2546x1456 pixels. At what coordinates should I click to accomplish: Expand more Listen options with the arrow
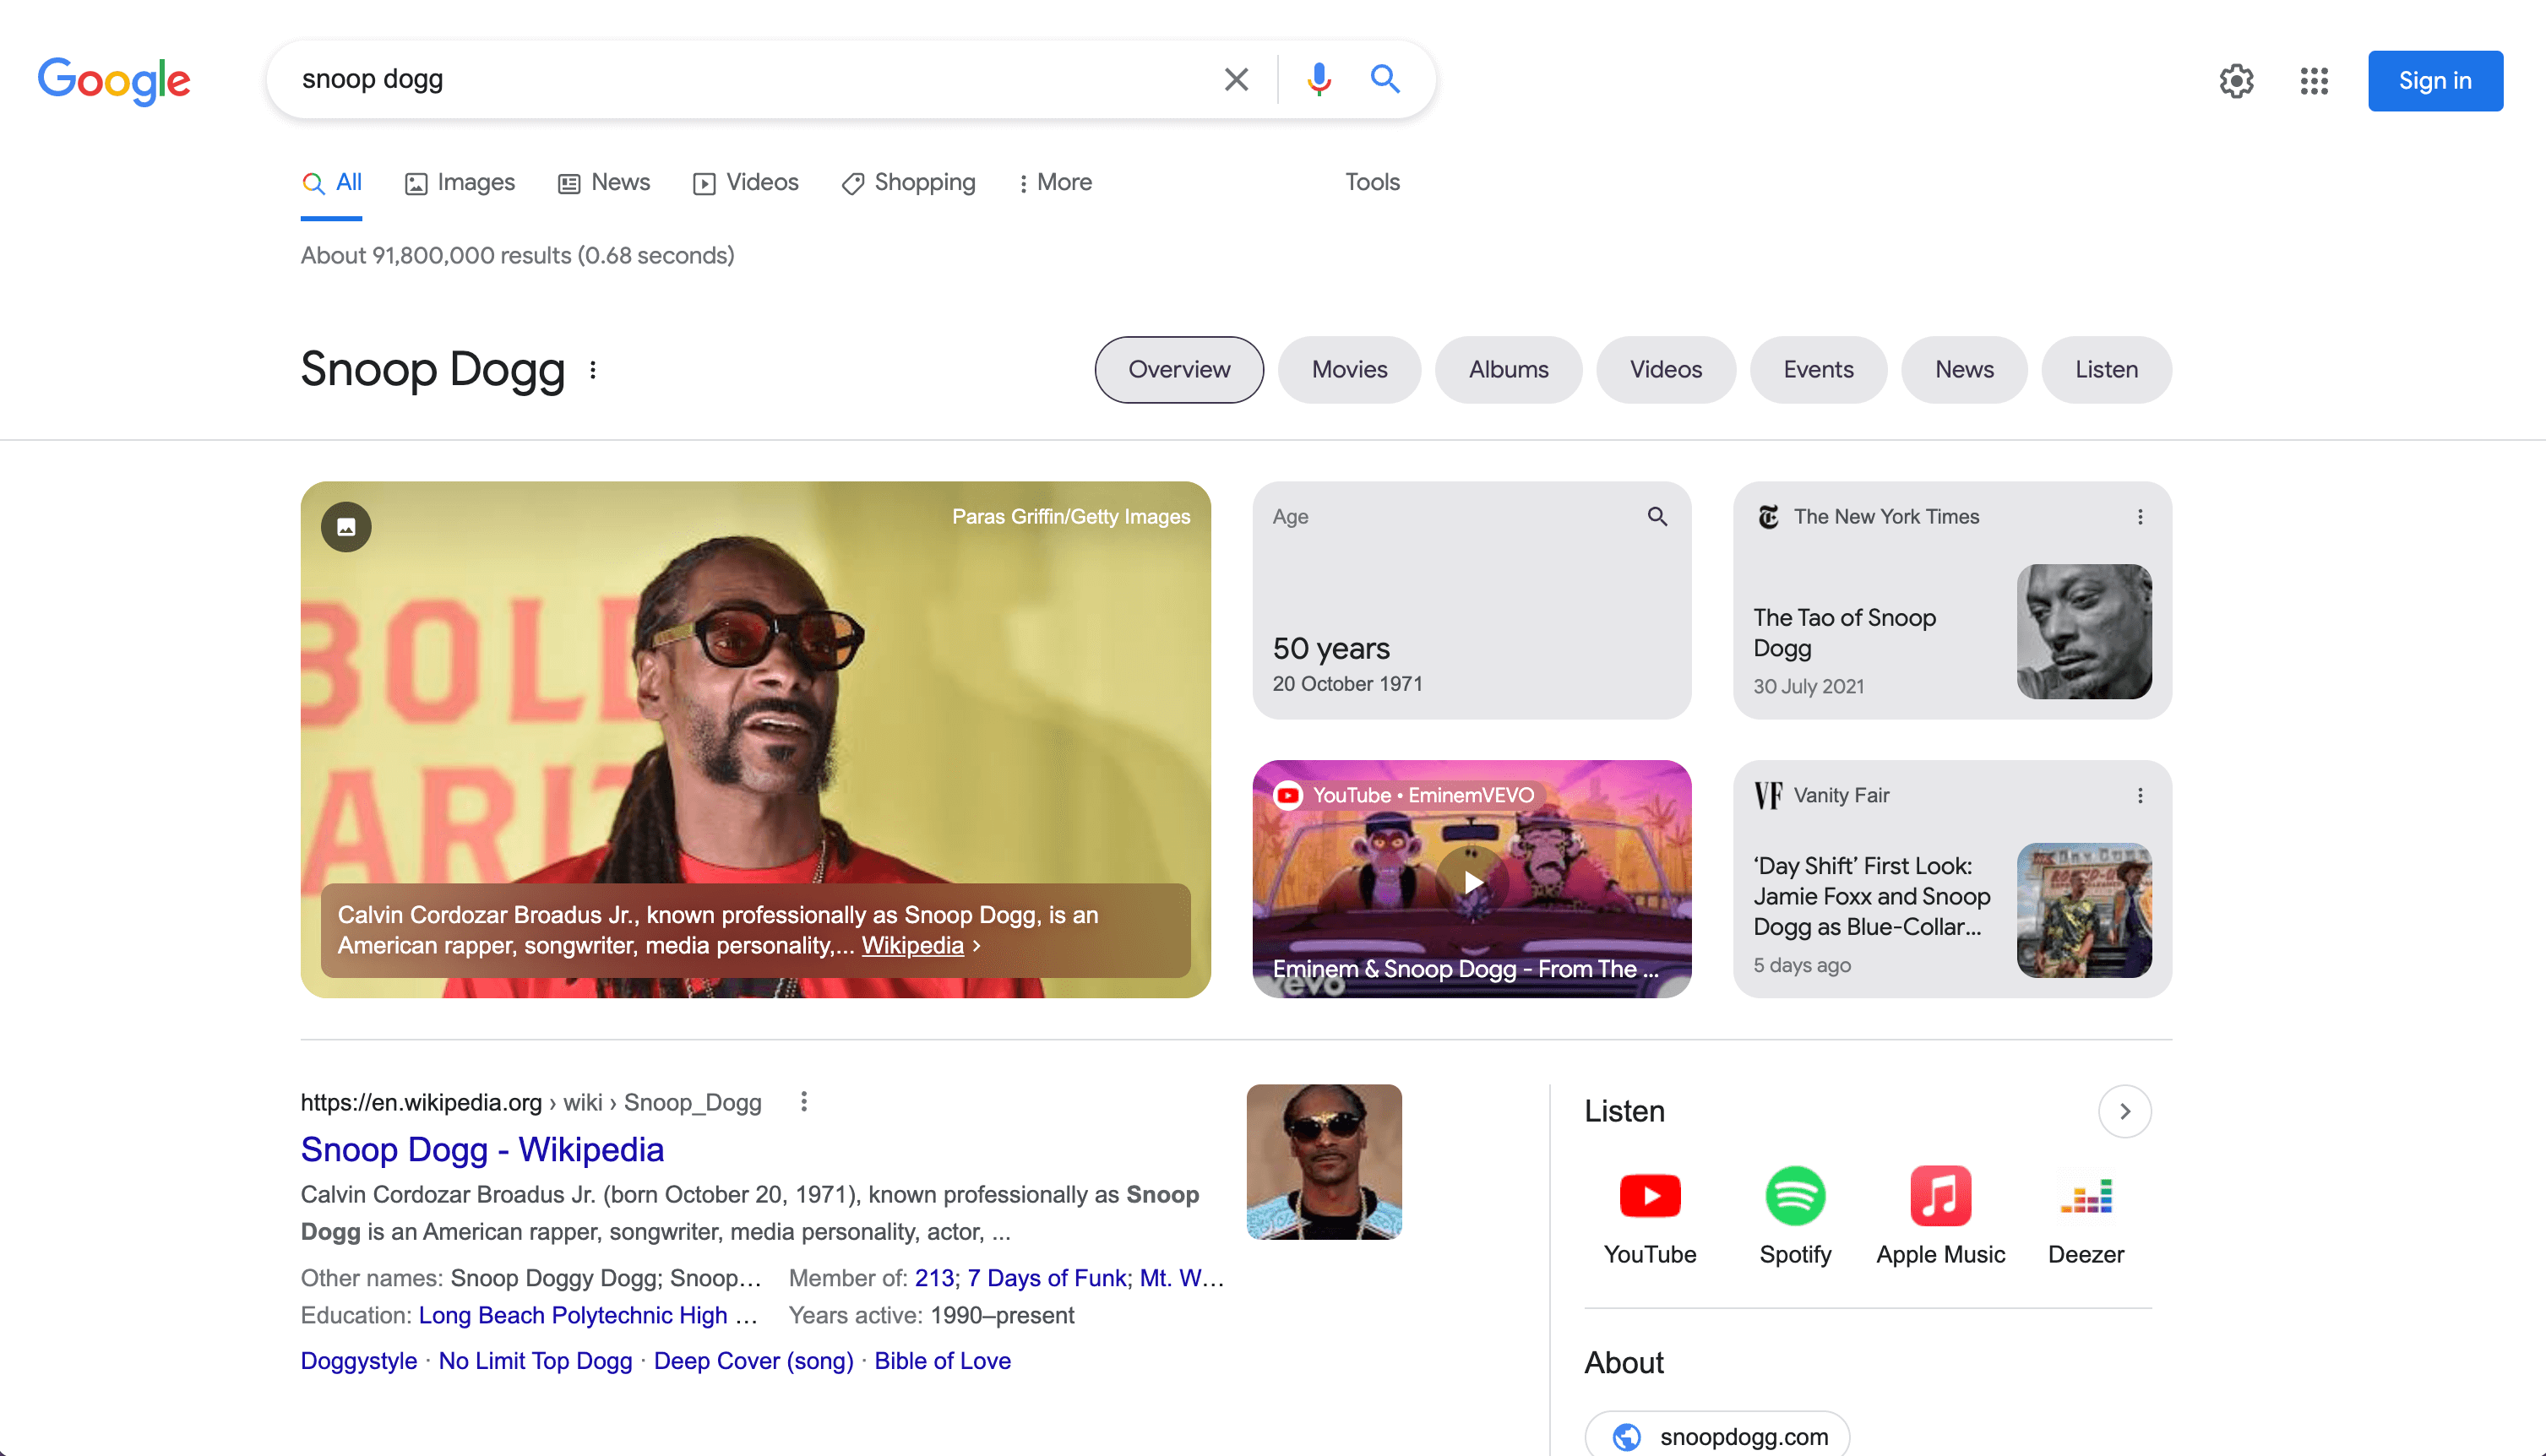pyautogui.click(x=2125, y=1111)
